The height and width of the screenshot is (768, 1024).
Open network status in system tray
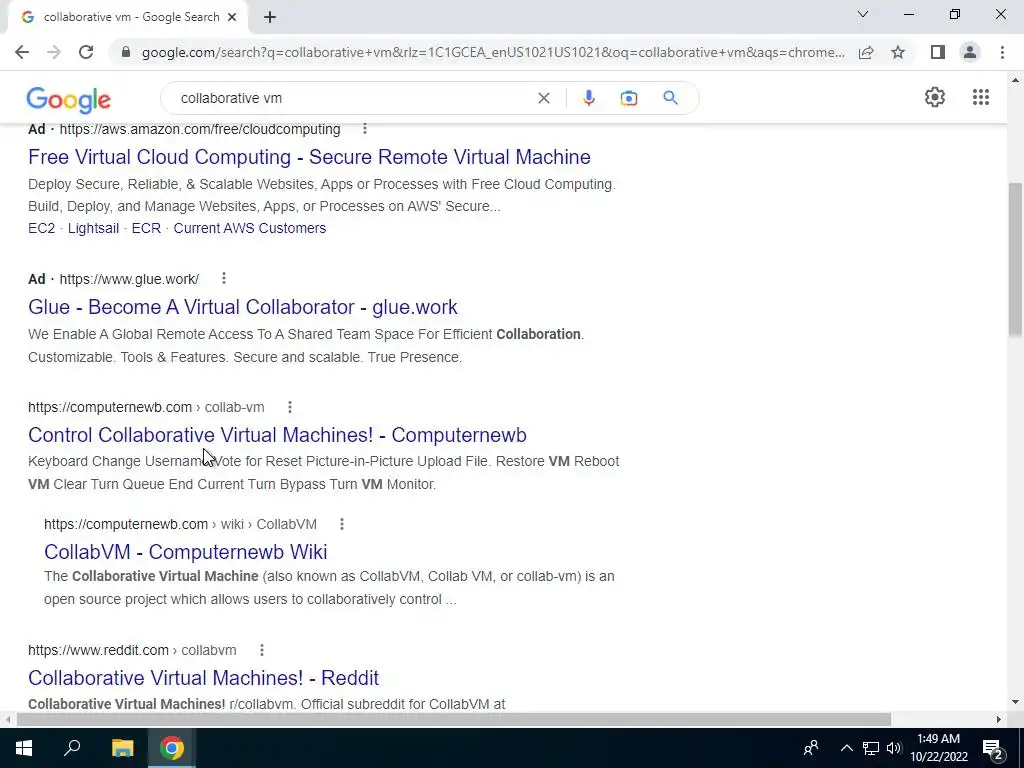(871, 748)
